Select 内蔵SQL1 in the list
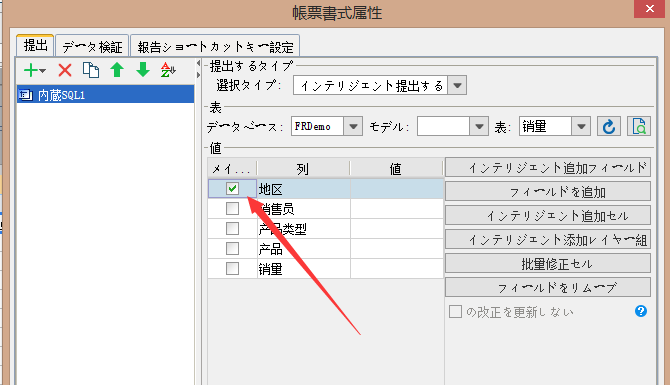 (106, 94)
